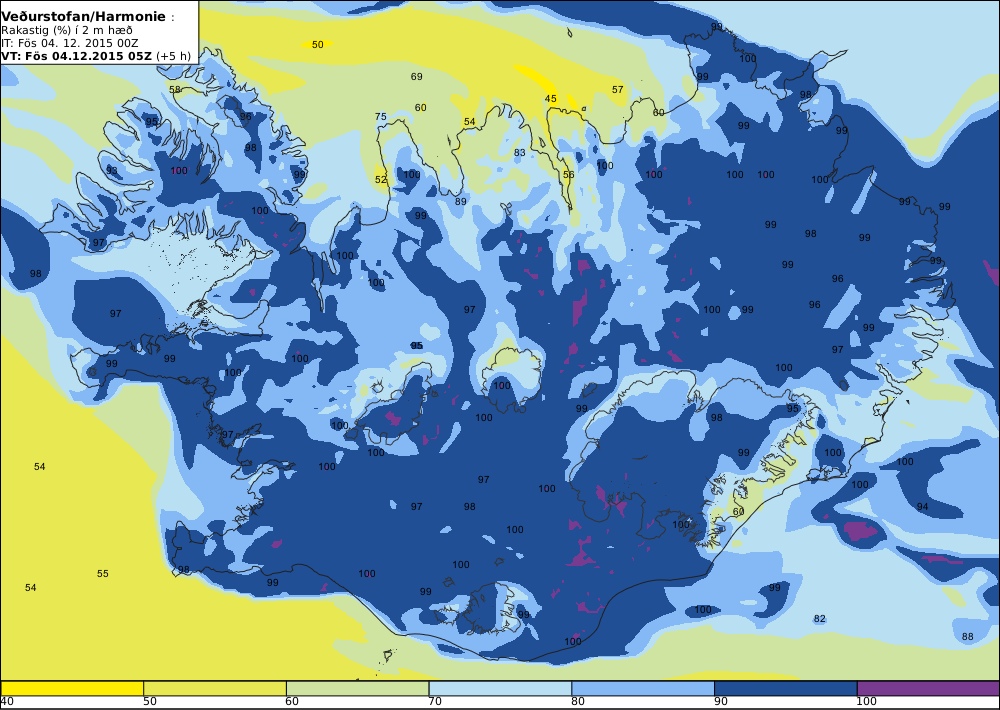Click the legend scale label 90
The height and width of the screenshot is (710, 1000).
721,702
